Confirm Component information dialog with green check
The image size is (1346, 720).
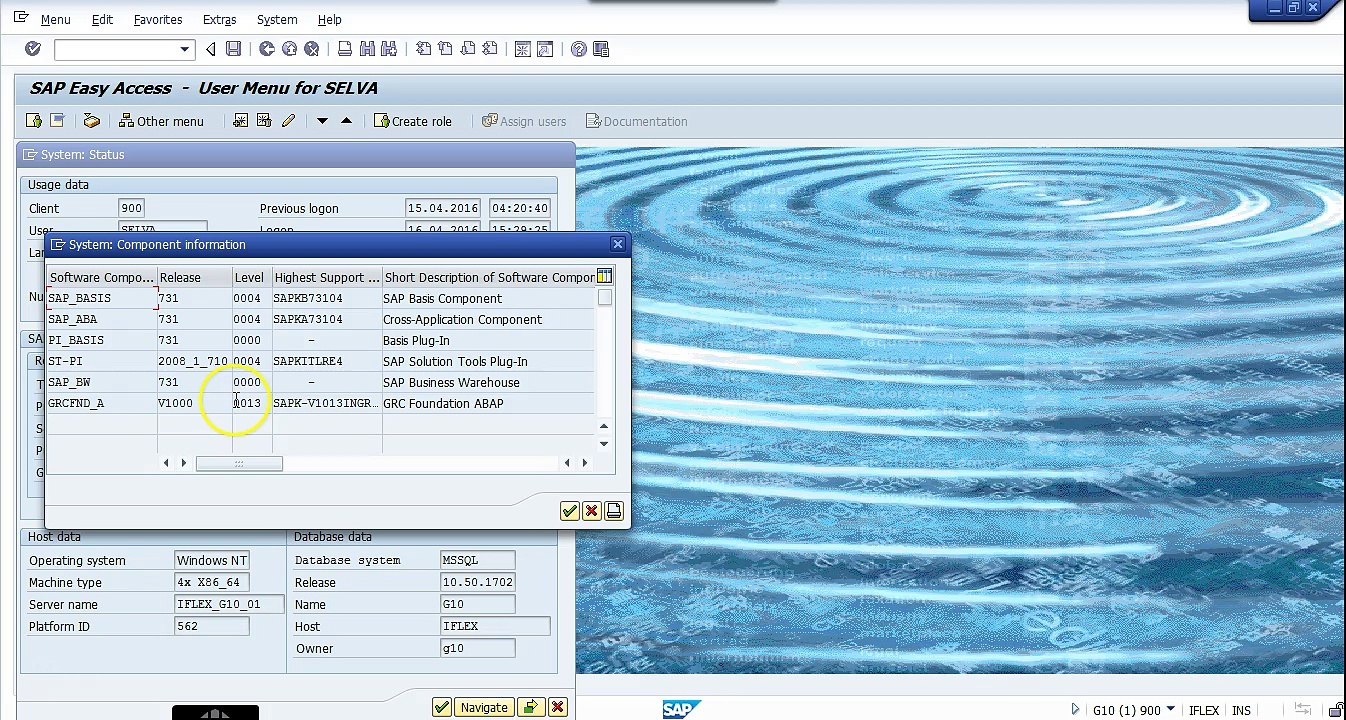(569, 511)
